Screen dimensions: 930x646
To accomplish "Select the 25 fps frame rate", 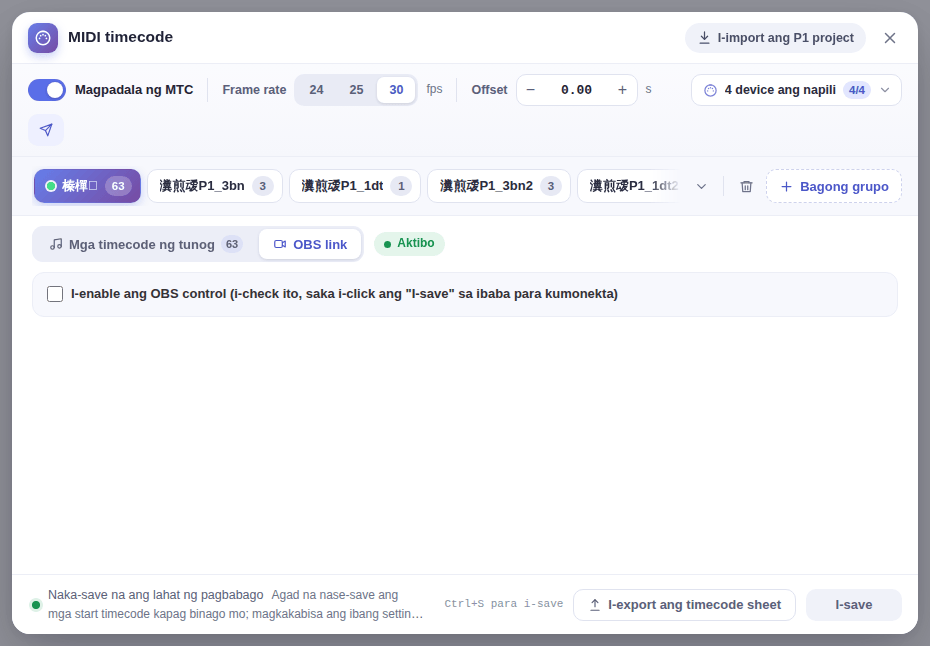I will click(x=356, y=90).
